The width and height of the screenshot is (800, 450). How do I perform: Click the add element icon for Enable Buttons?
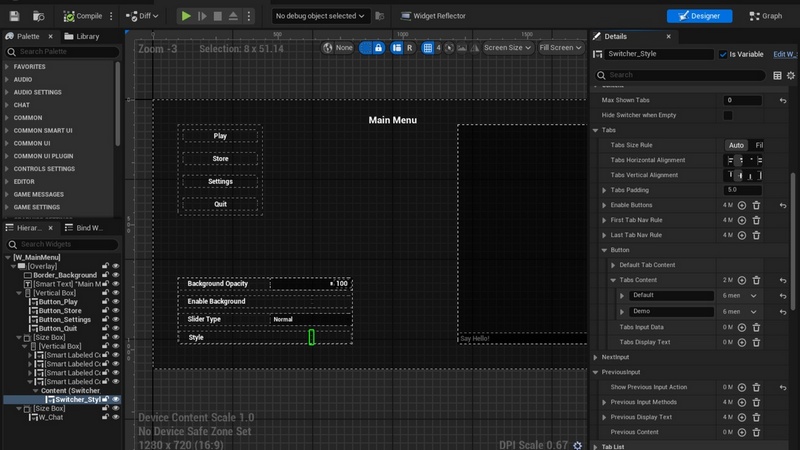pyautogui.click(x=742, y=205)
